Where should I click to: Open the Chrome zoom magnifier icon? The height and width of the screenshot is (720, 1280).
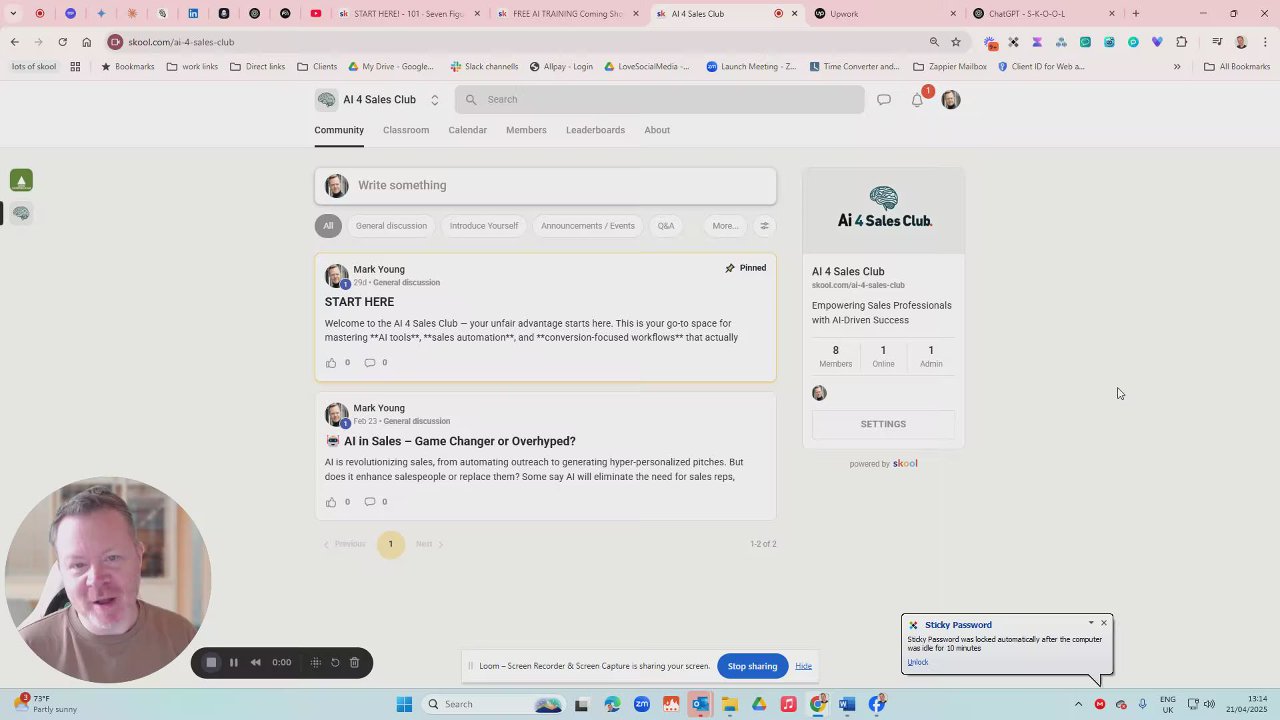(x=934, y=42)
